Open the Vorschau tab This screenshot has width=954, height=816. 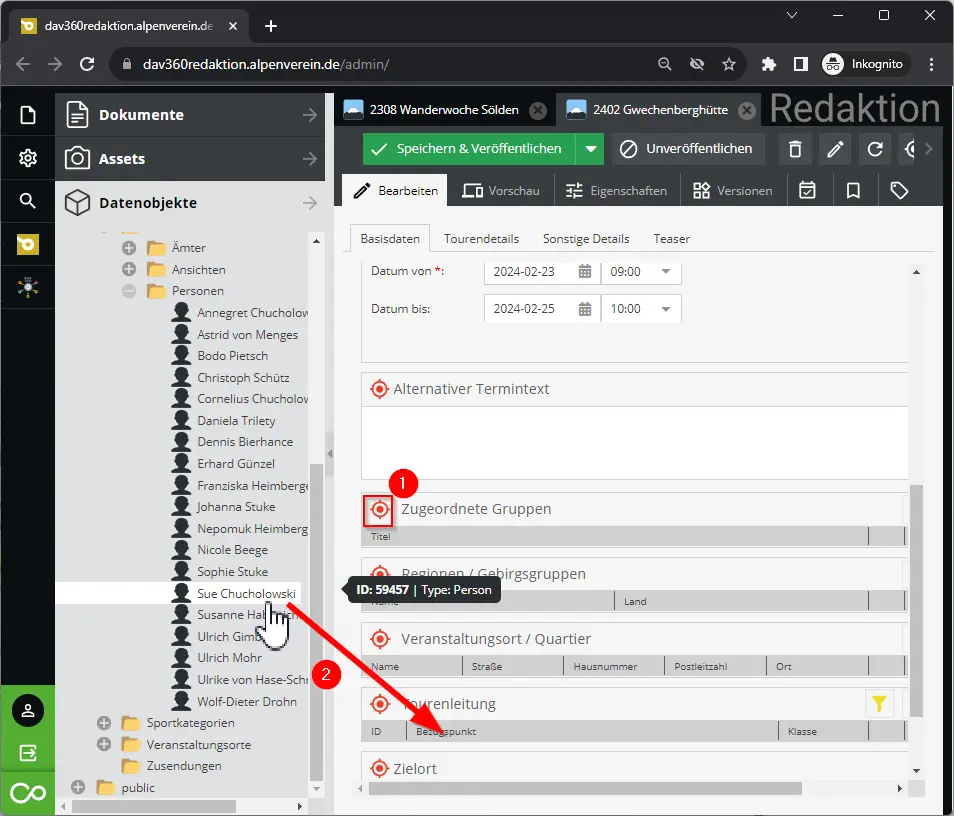tap(500, 190)
